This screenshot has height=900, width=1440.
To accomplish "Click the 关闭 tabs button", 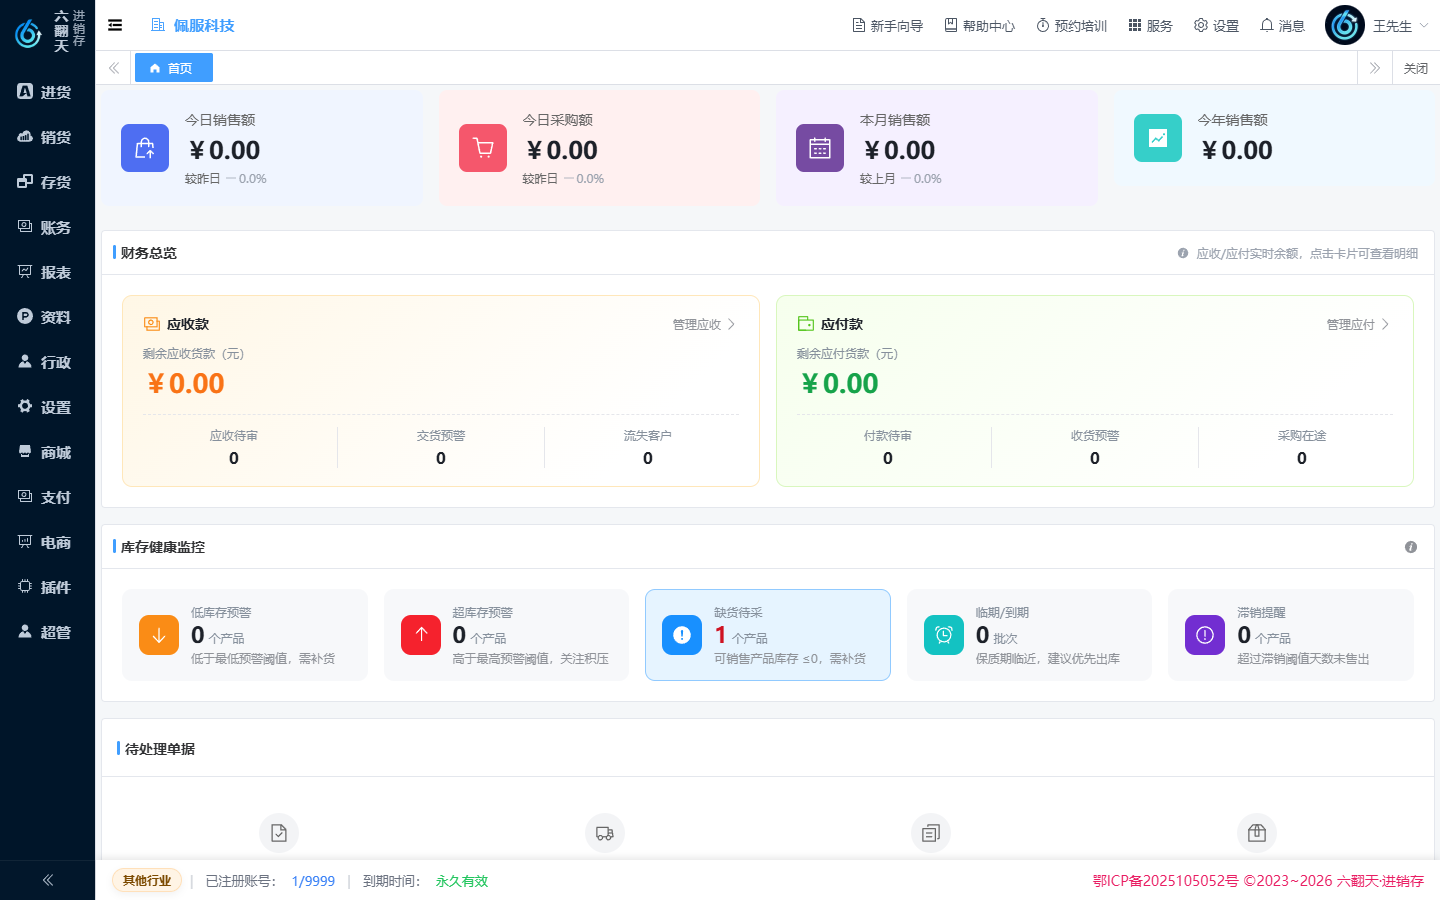I will [x=1415, y=68].
